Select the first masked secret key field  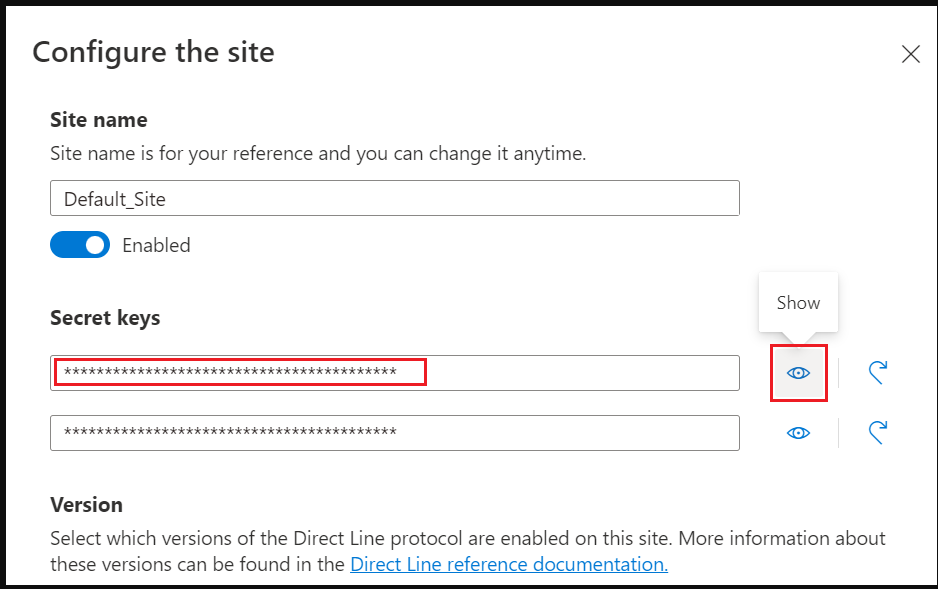tap(395, 373)
